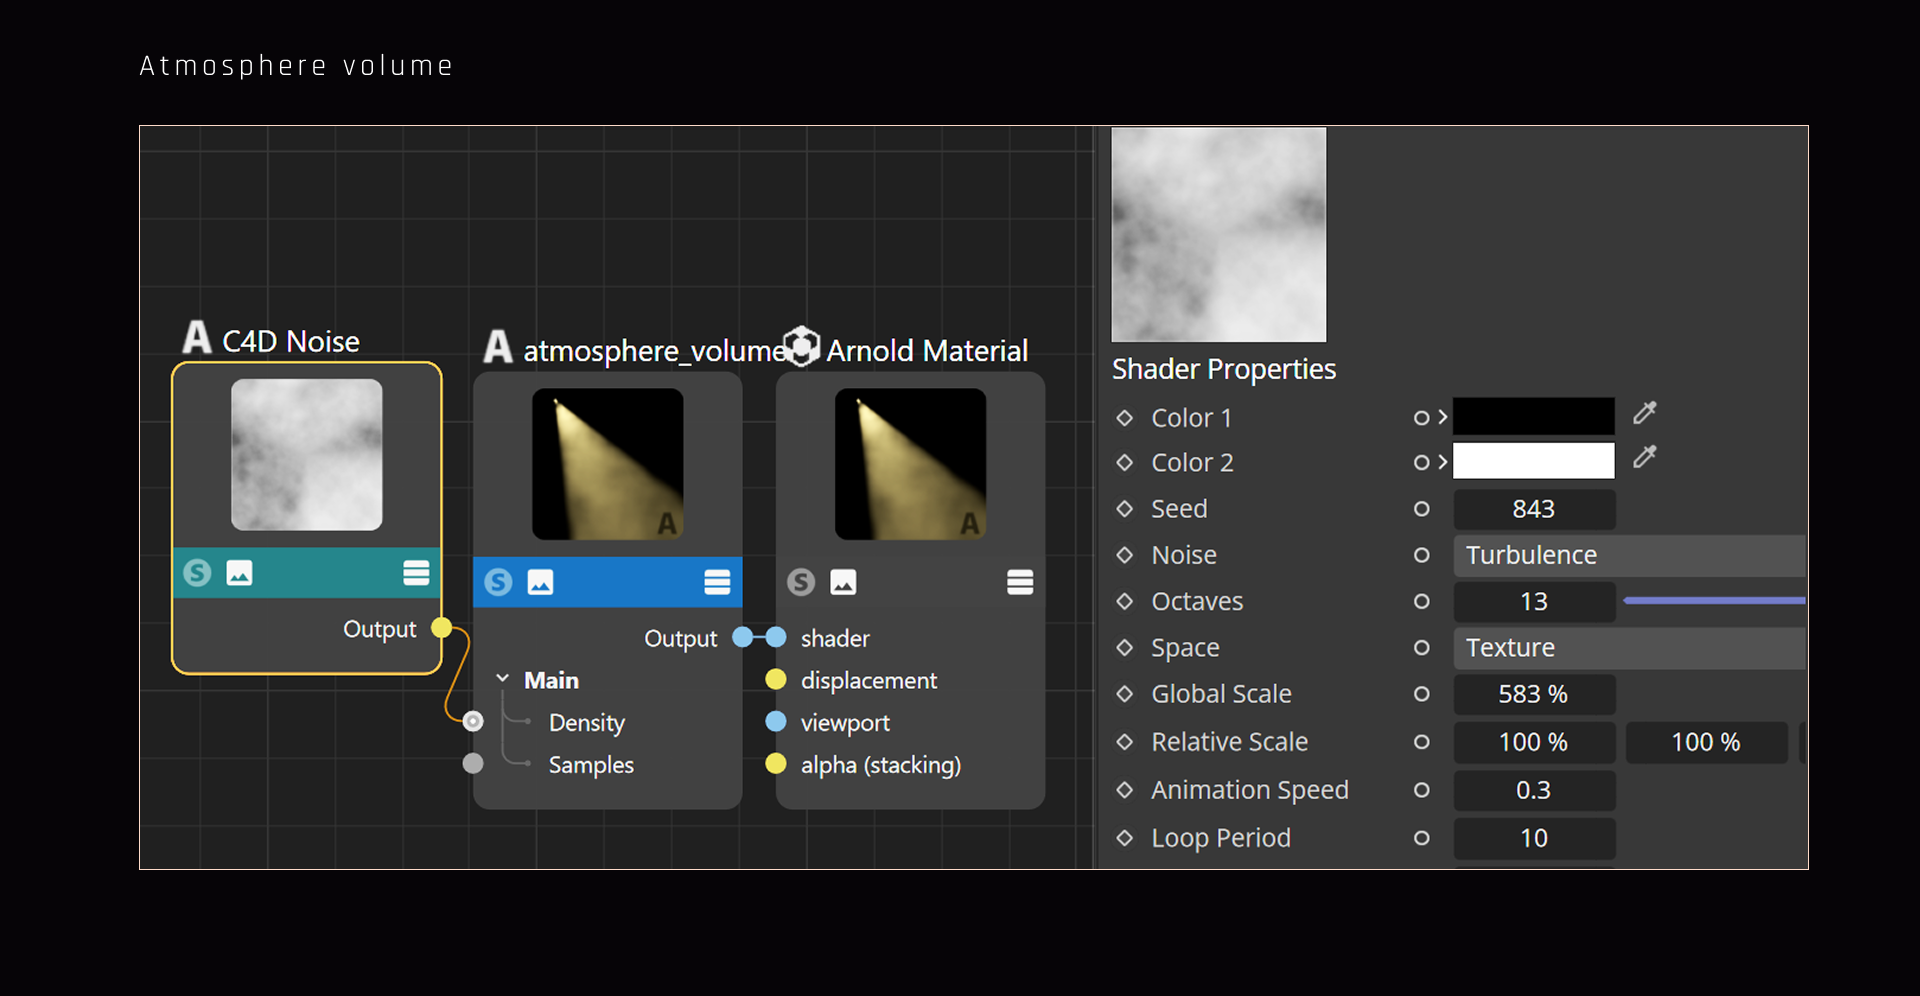Viewport: 1920px width, 996px height.
Task: Toggle the keyframe diamond next to Octaves
Action: (x=1125, y=601)
